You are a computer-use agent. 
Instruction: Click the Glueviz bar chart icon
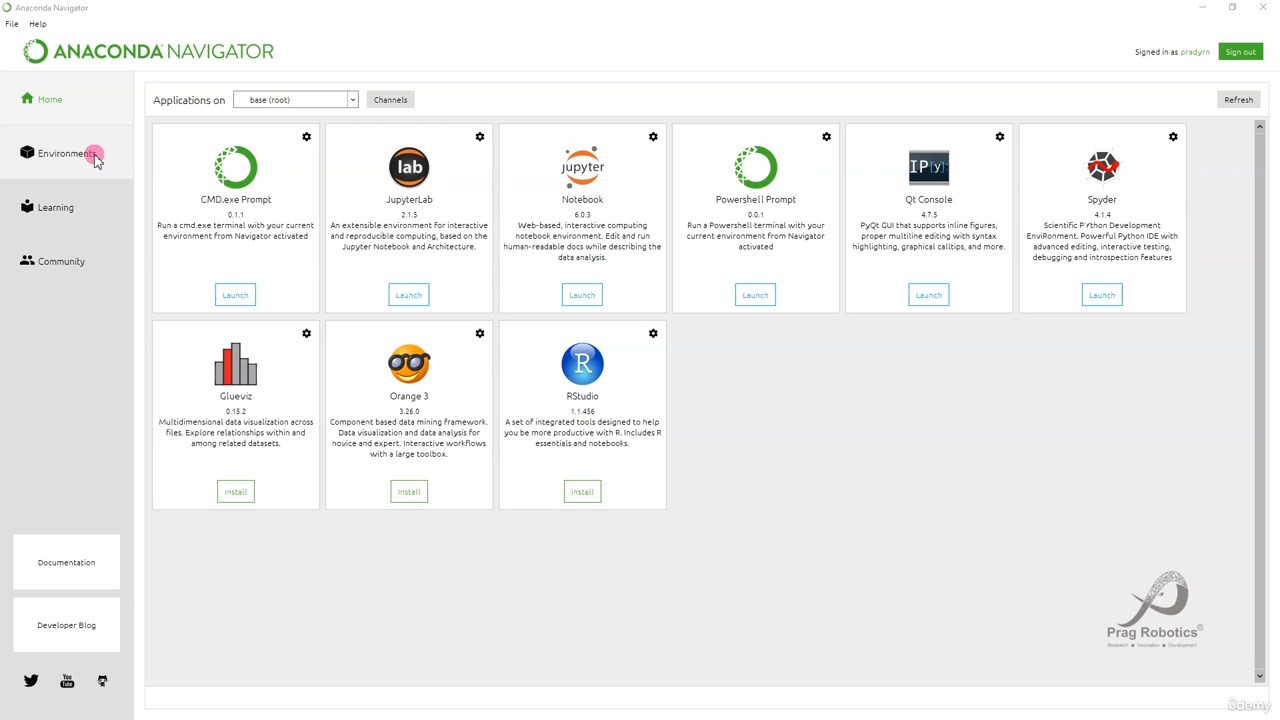[236, 364]
